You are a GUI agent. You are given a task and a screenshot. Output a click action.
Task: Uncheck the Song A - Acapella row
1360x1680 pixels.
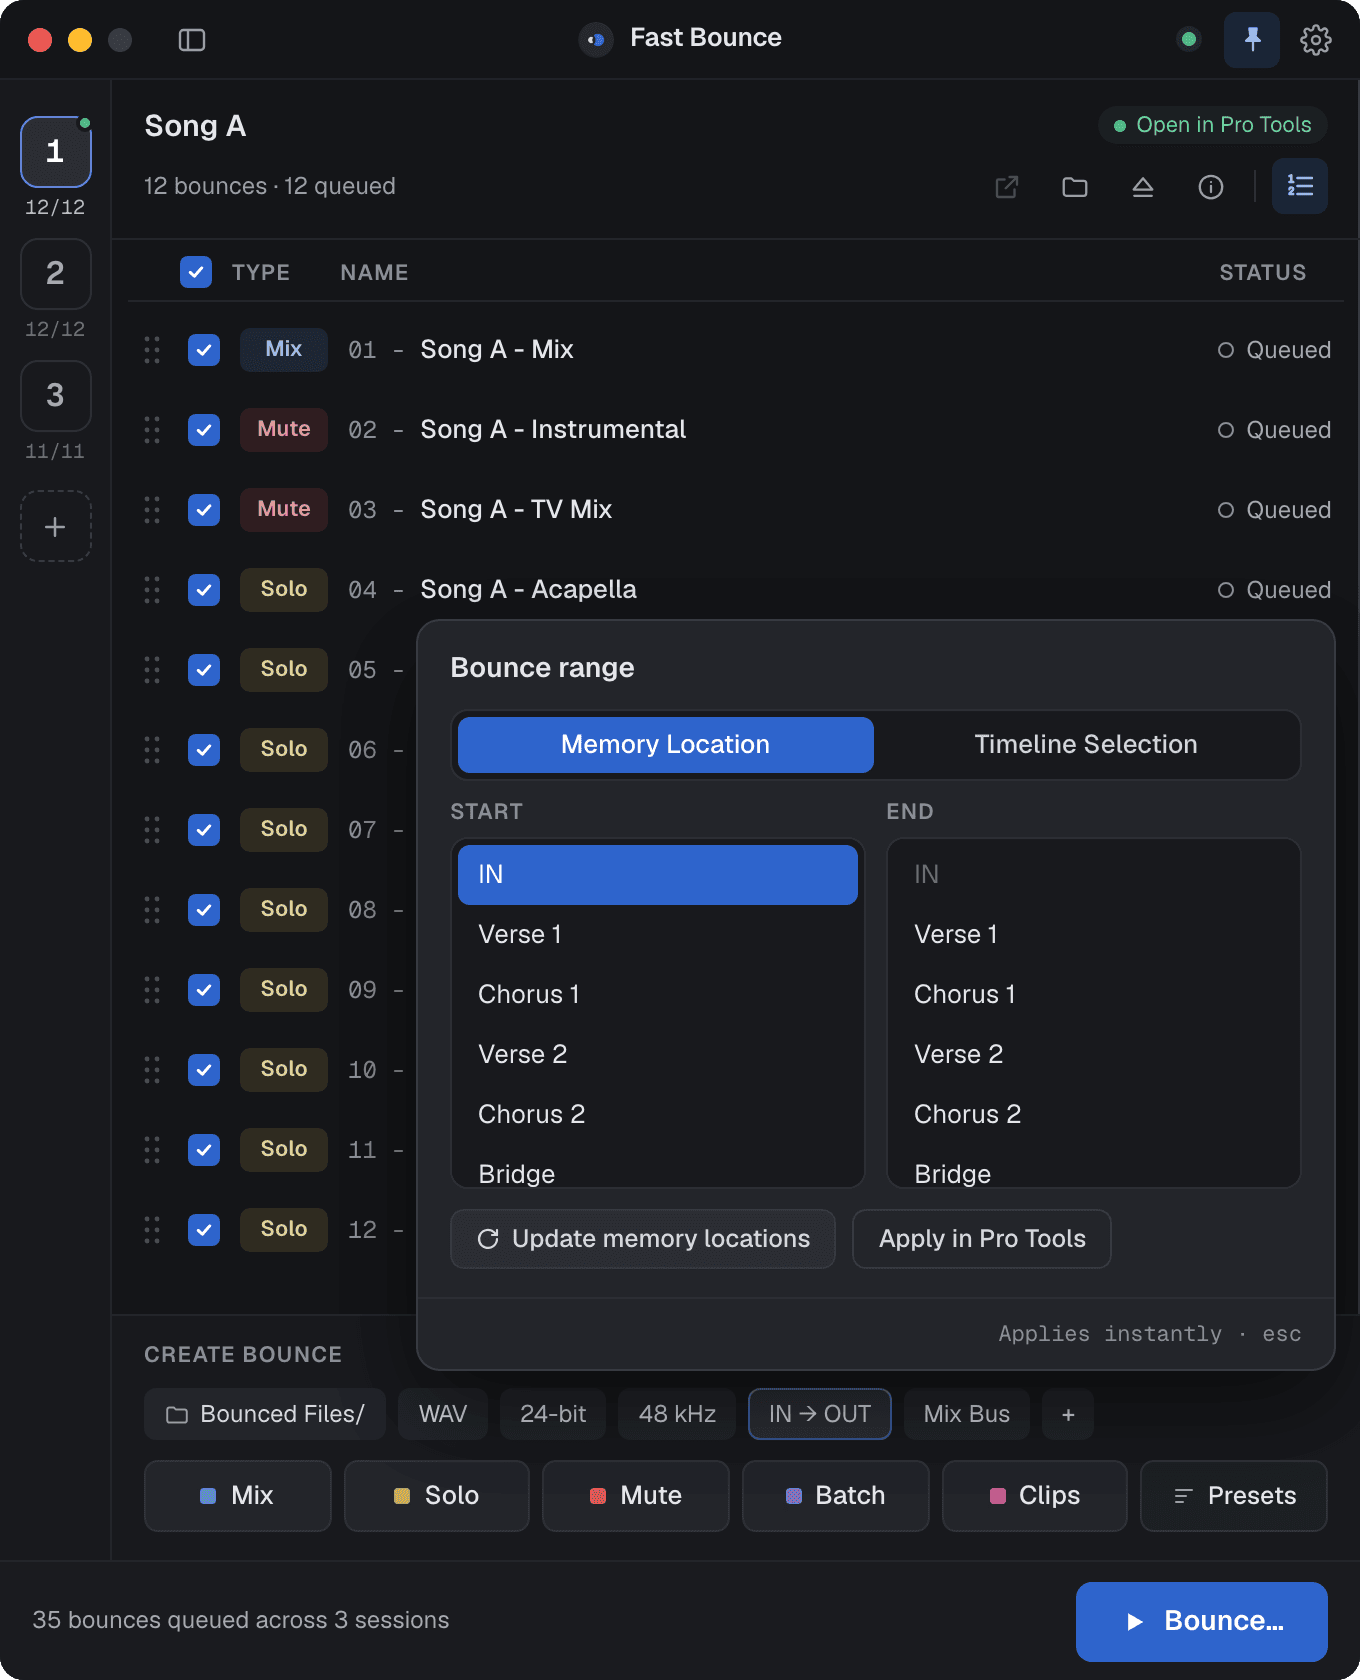204,590
